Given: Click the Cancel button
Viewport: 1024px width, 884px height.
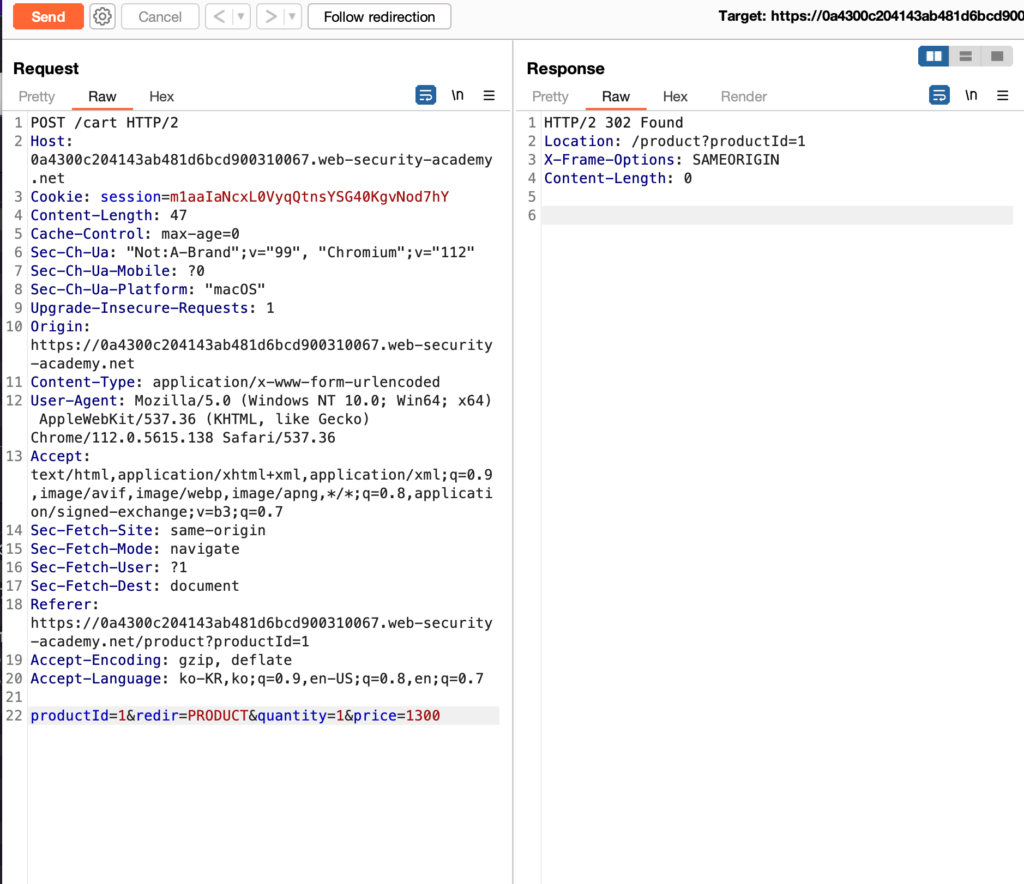Looking at the screenshot, I should point(160,16).
